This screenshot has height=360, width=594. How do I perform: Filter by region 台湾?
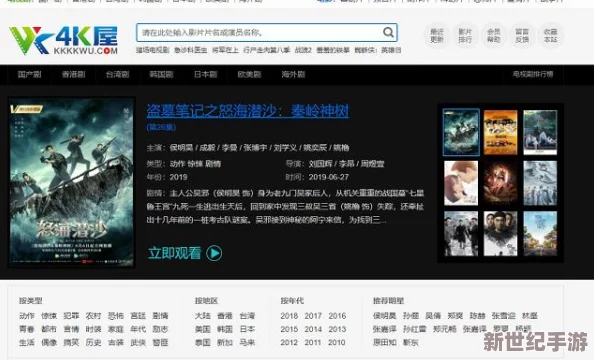click(x=247, y=316)
